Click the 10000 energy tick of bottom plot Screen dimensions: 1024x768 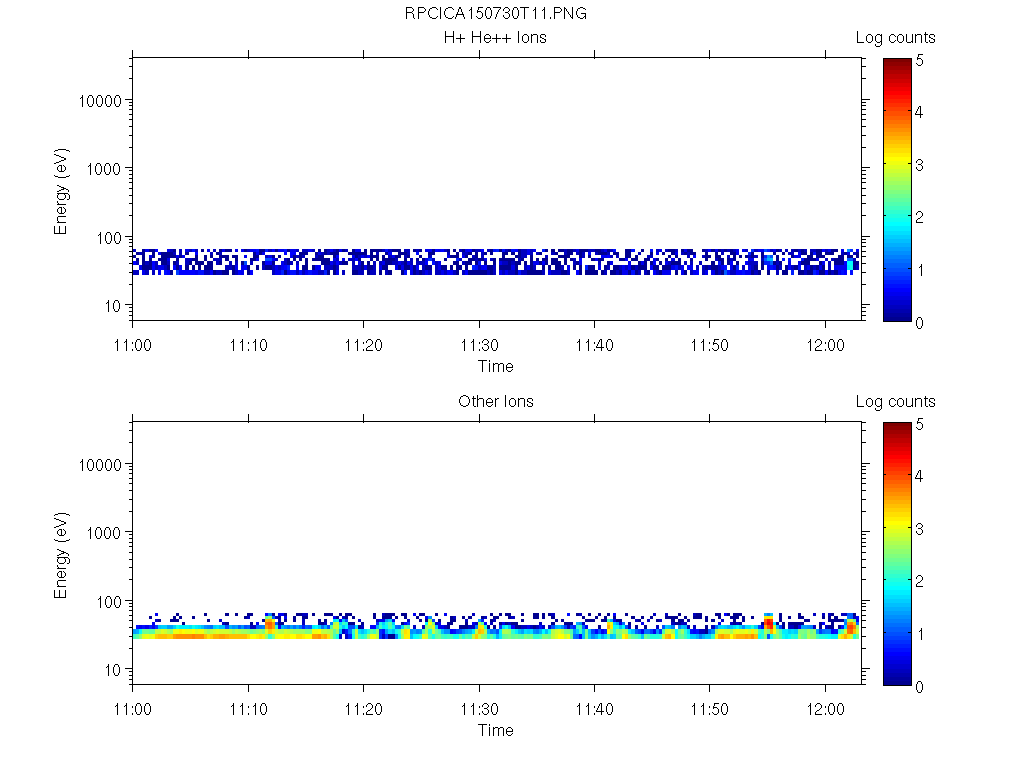pos(100,465)
